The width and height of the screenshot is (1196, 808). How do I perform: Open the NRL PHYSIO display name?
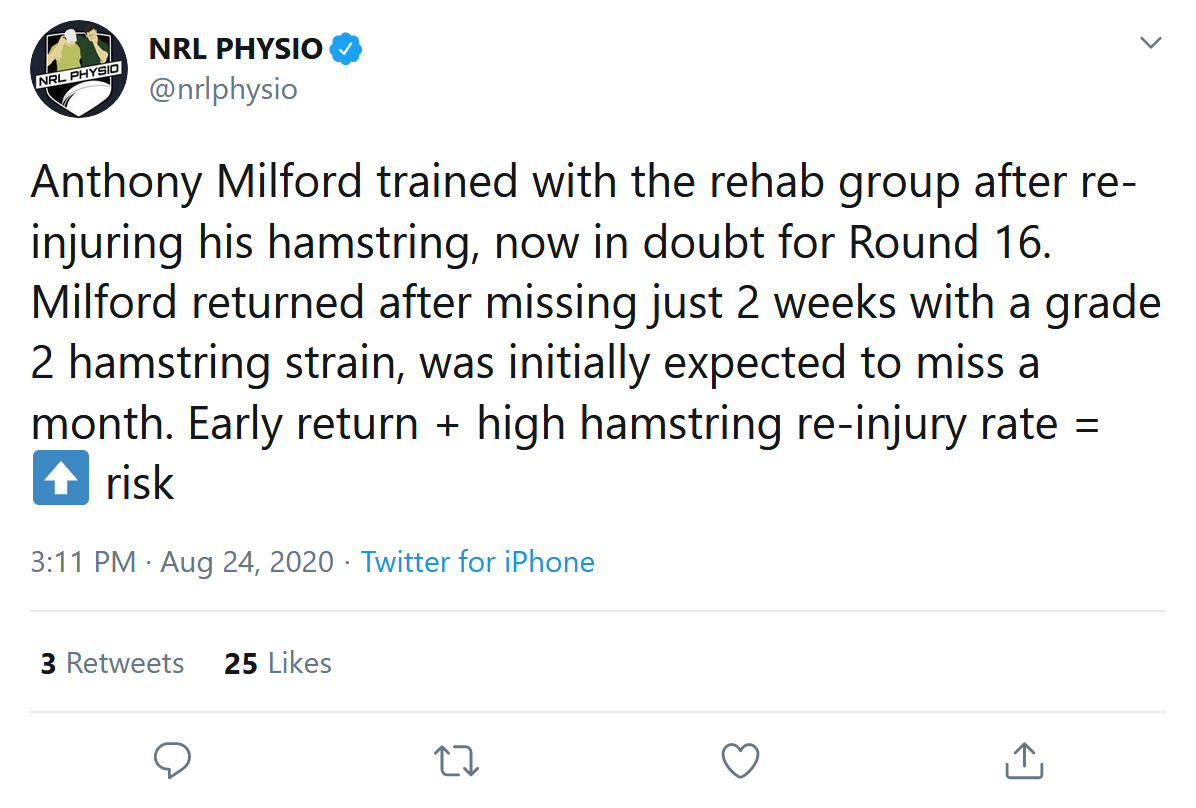(236, 49)
